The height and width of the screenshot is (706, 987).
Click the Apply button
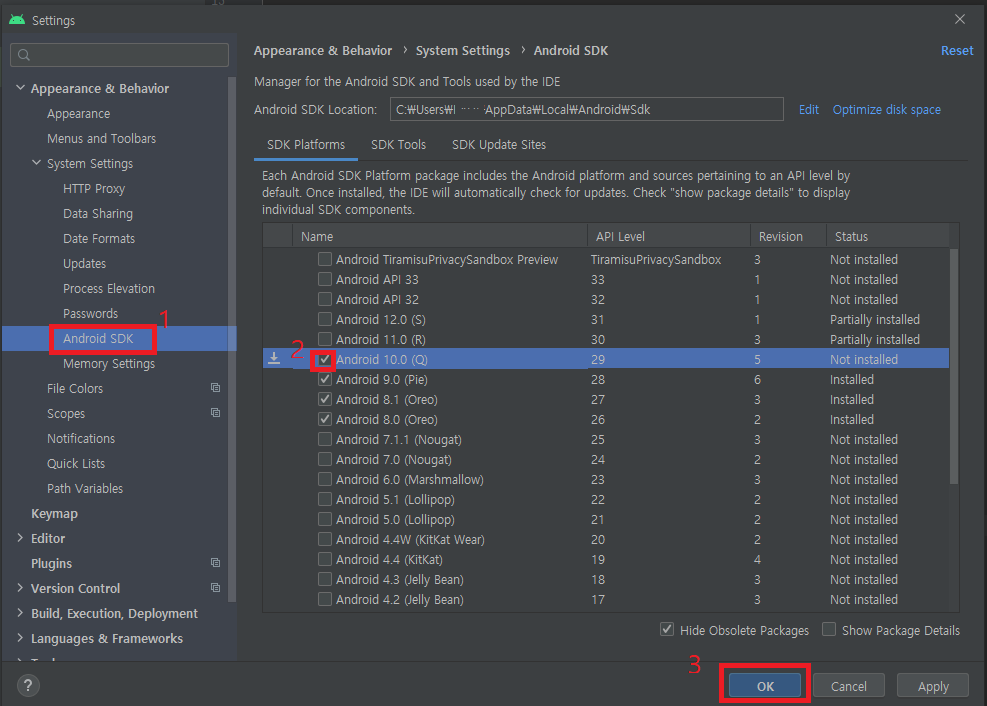coord(932,685)
